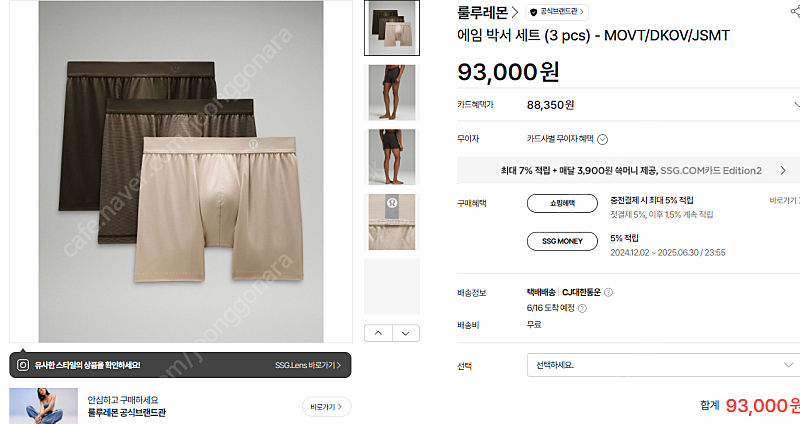
Task: Show next thumbnails with the down arrow
Action: 406,333
